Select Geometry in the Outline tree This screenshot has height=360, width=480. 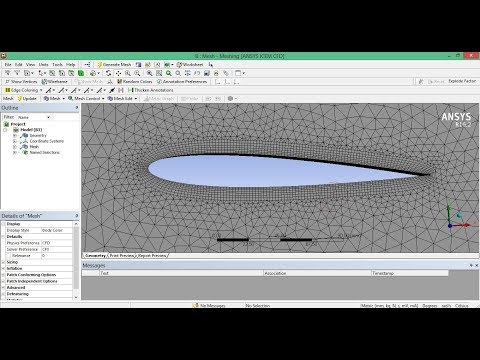click(38, 135)
